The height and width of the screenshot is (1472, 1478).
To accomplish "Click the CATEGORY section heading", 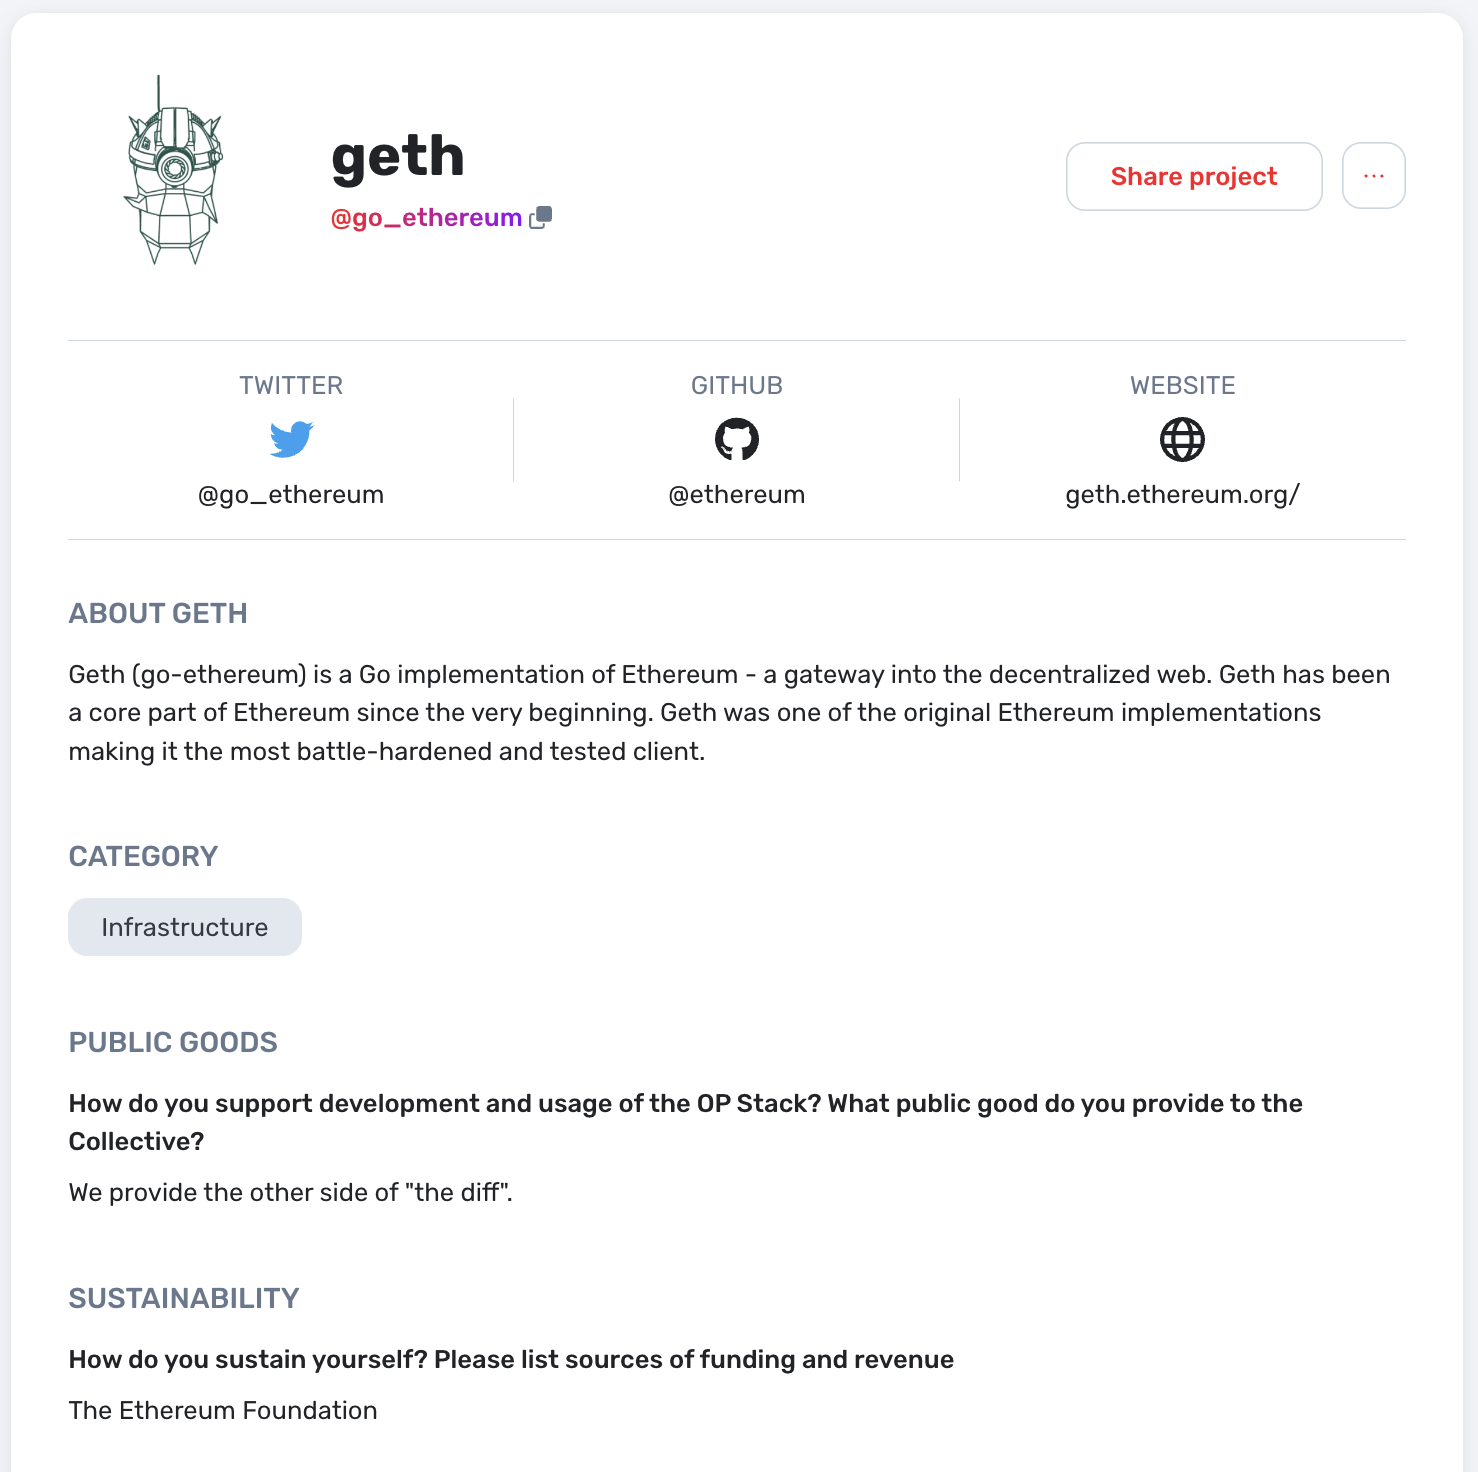I will 143,856.
